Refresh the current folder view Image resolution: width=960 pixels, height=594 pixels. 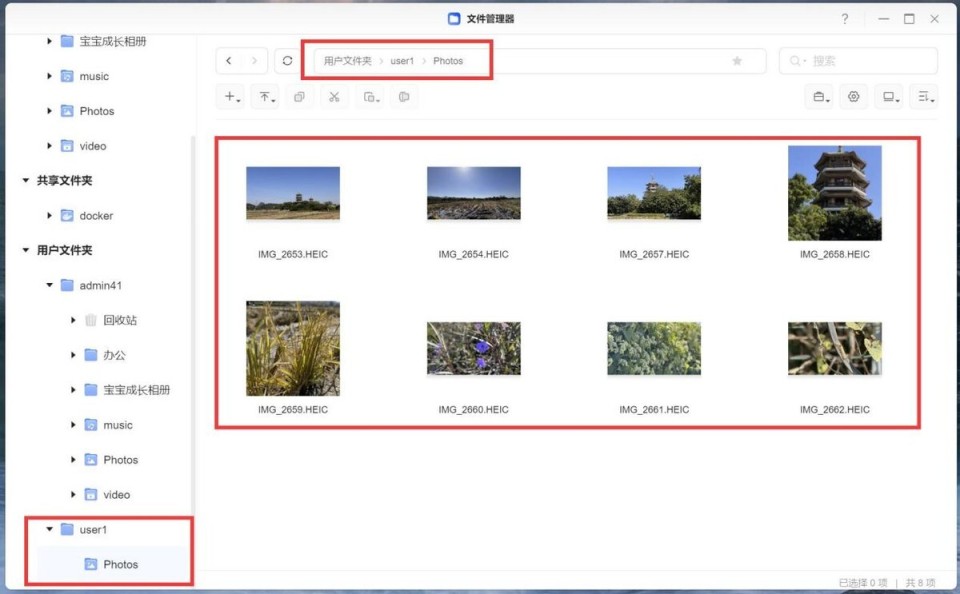click(287, 61)
